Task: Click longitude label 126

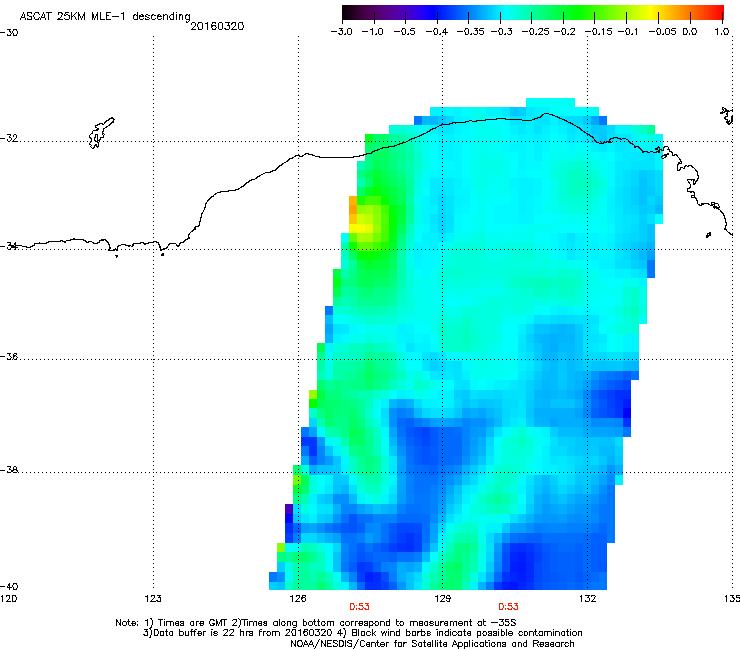Action: coord(298,599)
